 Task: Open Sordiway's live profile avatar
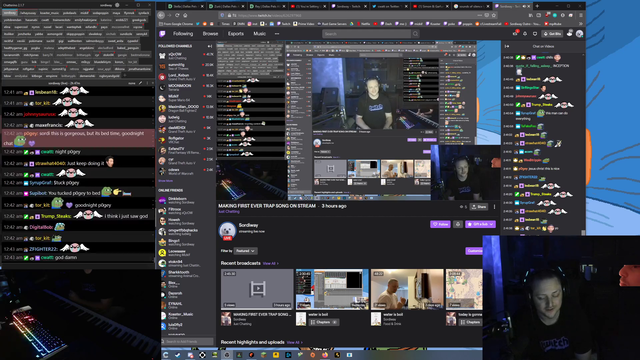227,231
